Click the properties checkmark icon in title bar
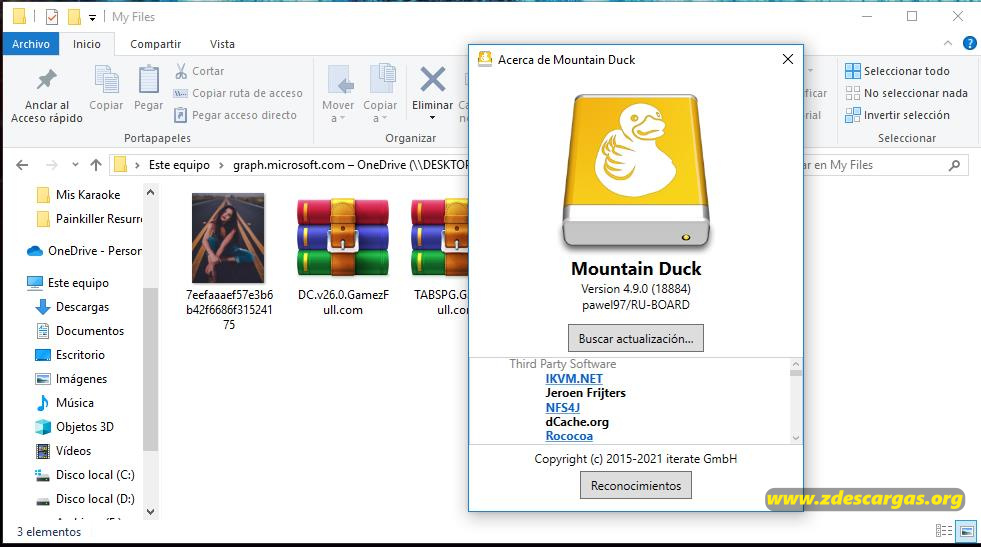The image size is (981, 547). 52,17
